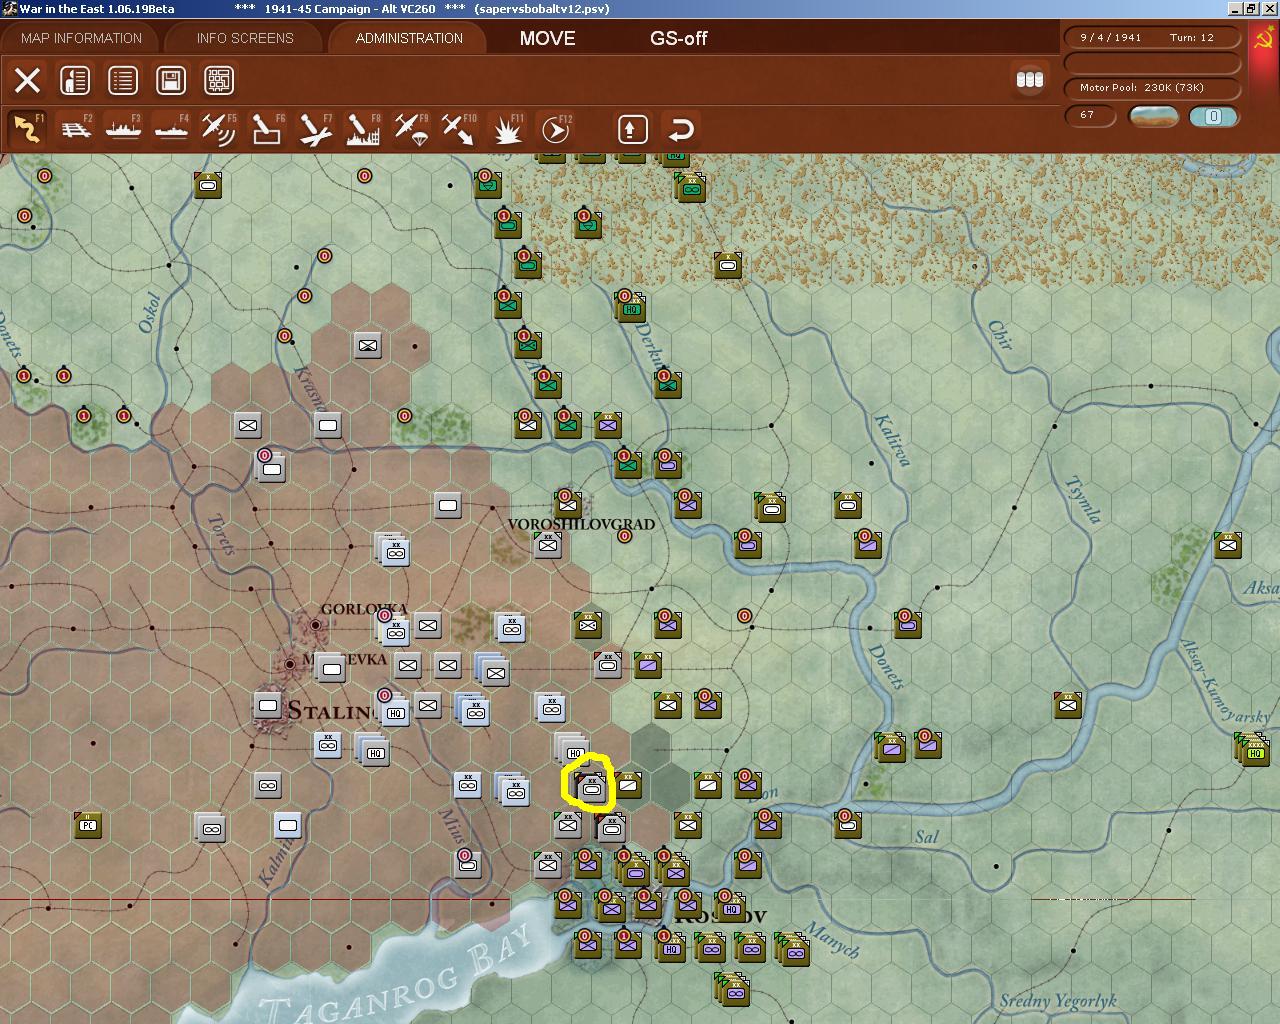The image size is (1280, 1024).
Task: Click the three-cylinder stack icon
Action: tap(1029, 79)
